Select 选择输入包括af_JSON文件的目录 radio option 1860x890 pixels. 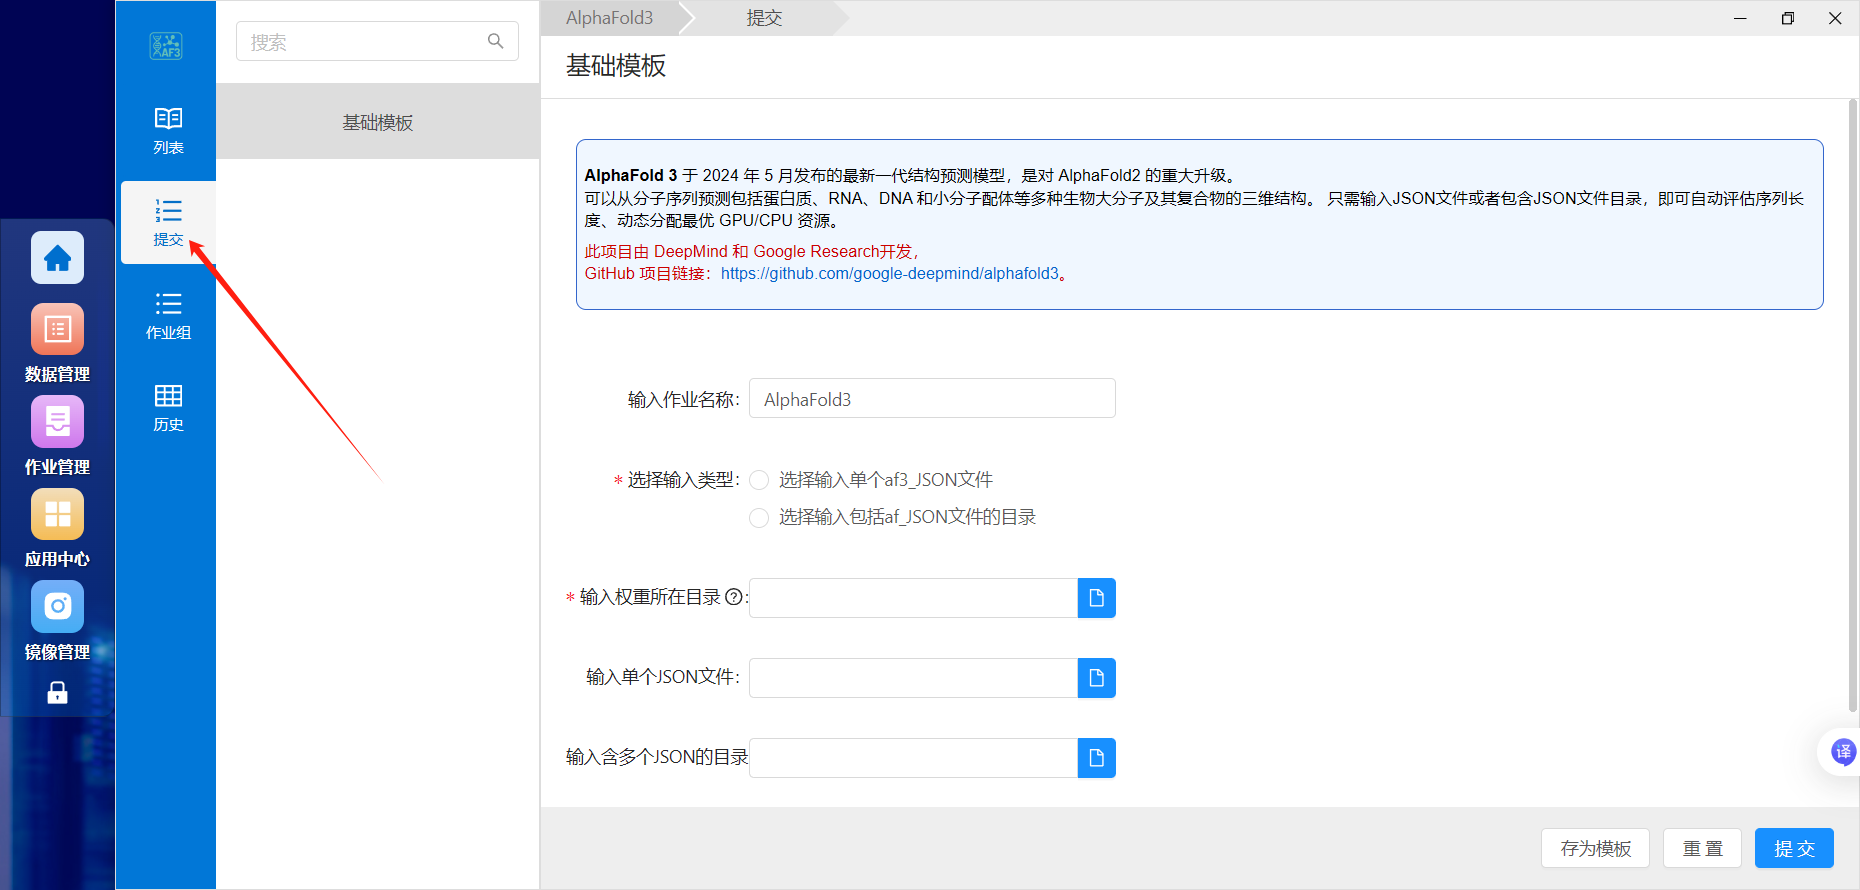(759, 517)
